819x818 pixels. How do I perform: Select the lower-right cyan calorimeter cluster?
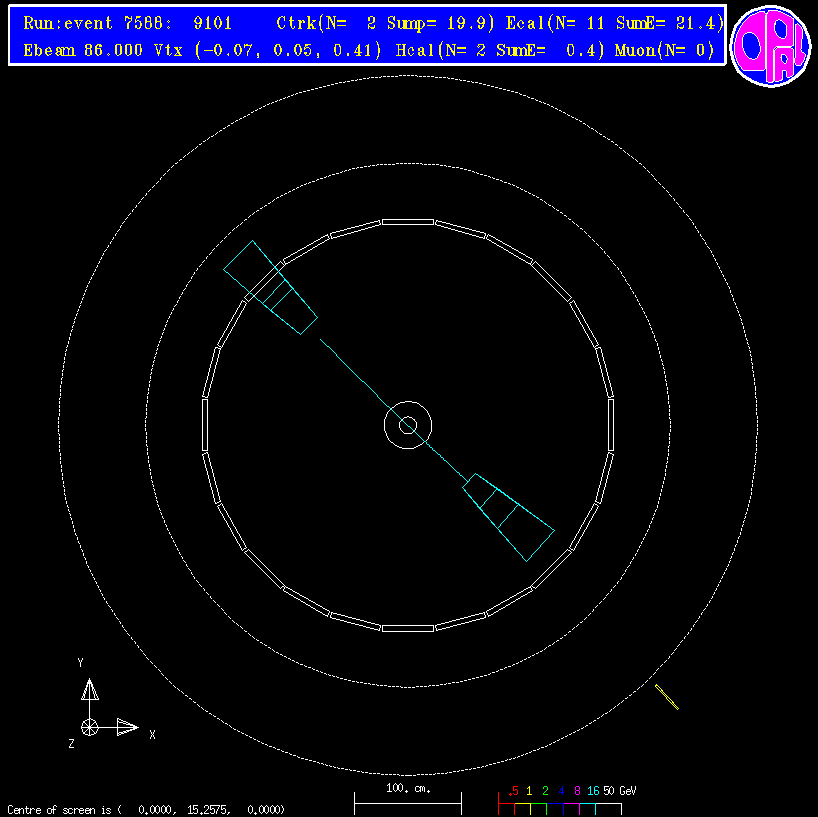click(x=509, y=517)
